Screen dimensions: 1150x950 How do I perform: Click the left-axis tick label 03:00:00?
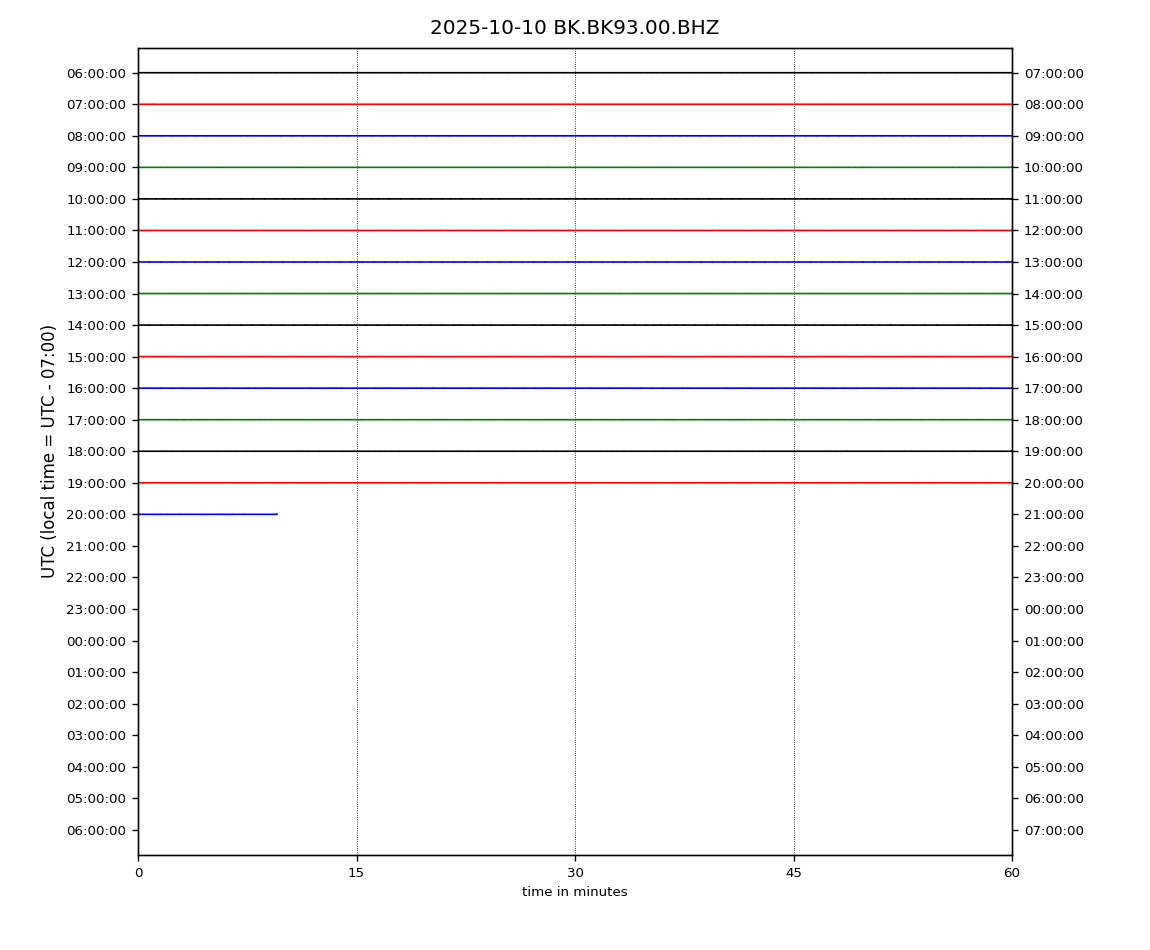pyautogui.click(x=96, y=735)
